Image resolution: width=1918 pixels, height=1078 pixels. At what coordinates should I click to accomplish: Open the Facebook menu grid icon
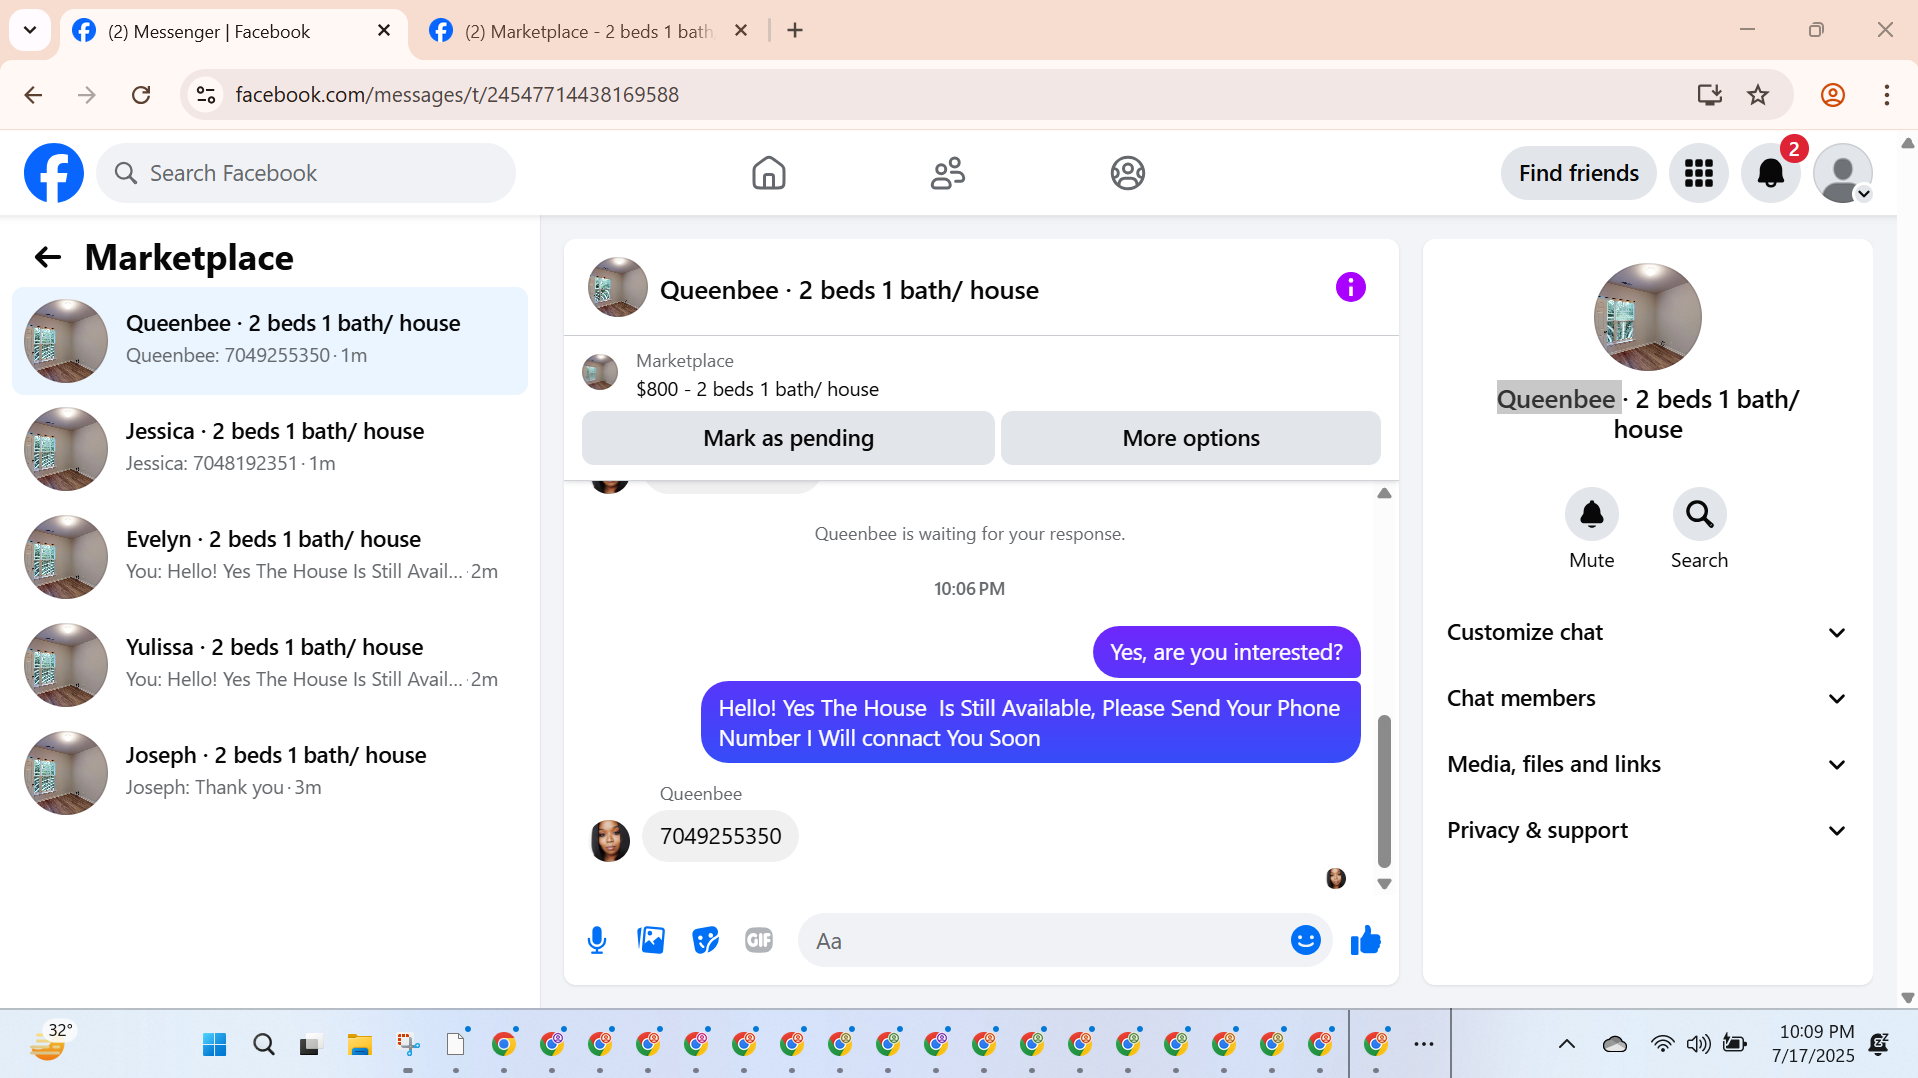(1698, 173)
